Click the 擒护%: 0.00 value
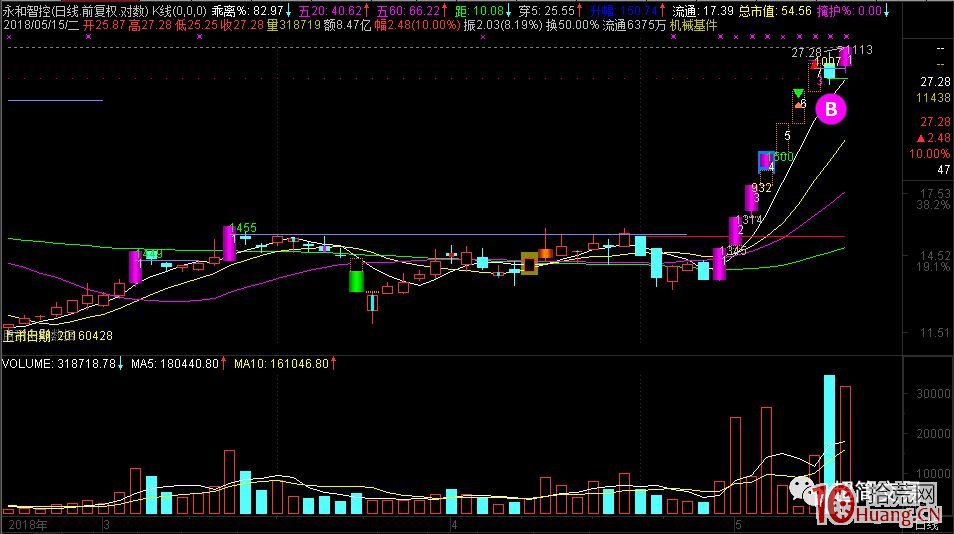Viewport: 954px width, 534px height. pyautogui.click(x=853, y=10)
